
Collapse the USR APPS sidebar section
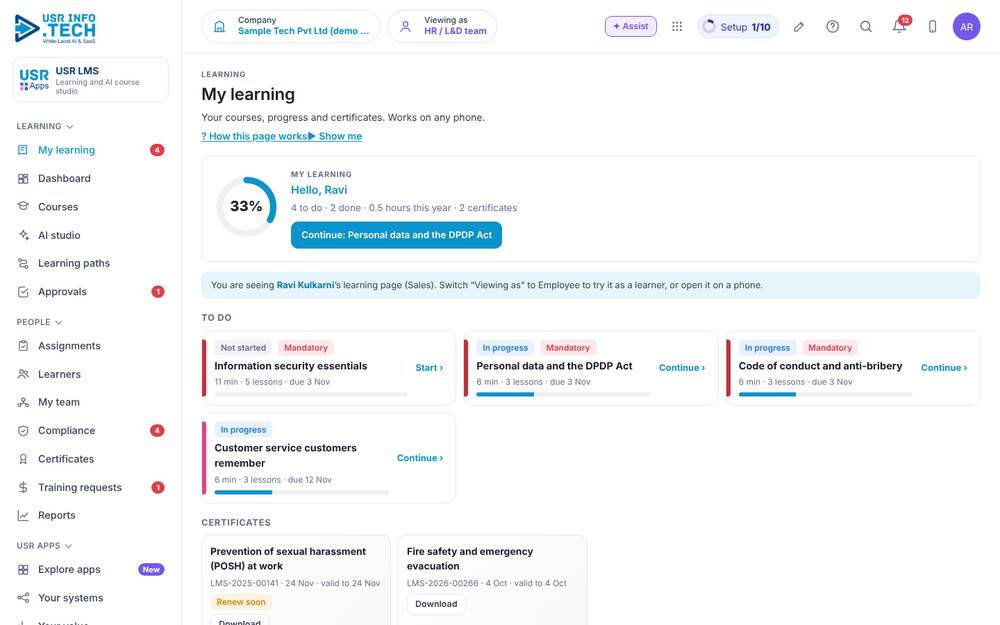[x=44, y=546]
